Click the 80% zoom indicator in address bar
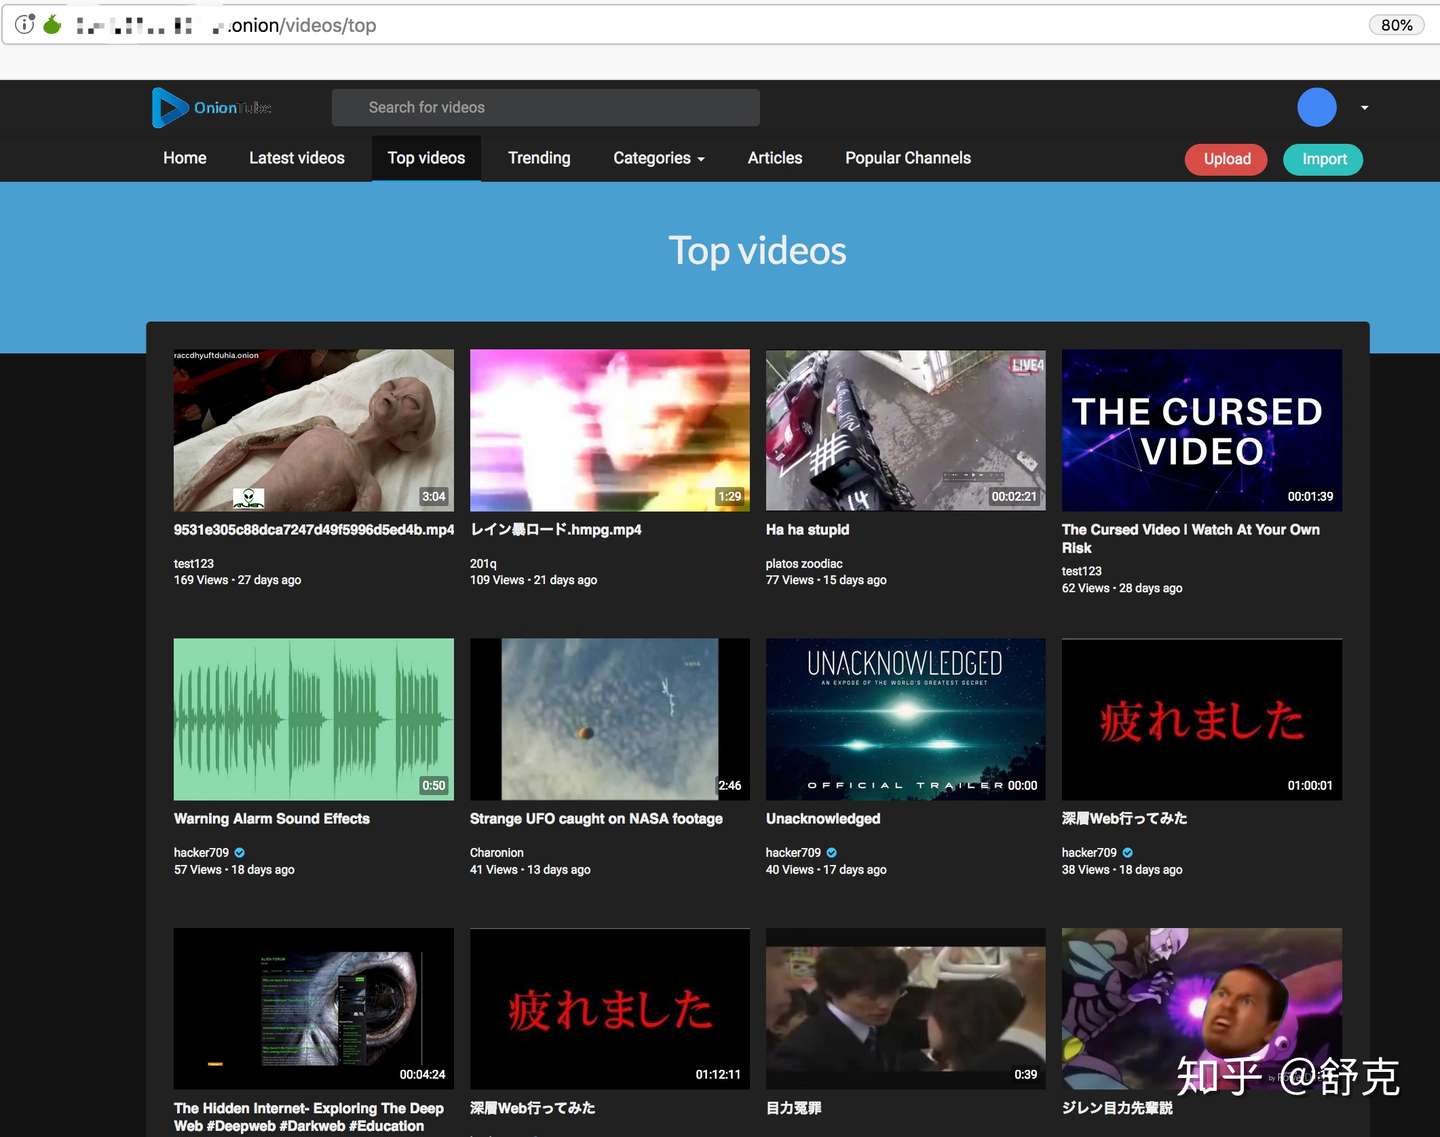 pos(1397,25)
